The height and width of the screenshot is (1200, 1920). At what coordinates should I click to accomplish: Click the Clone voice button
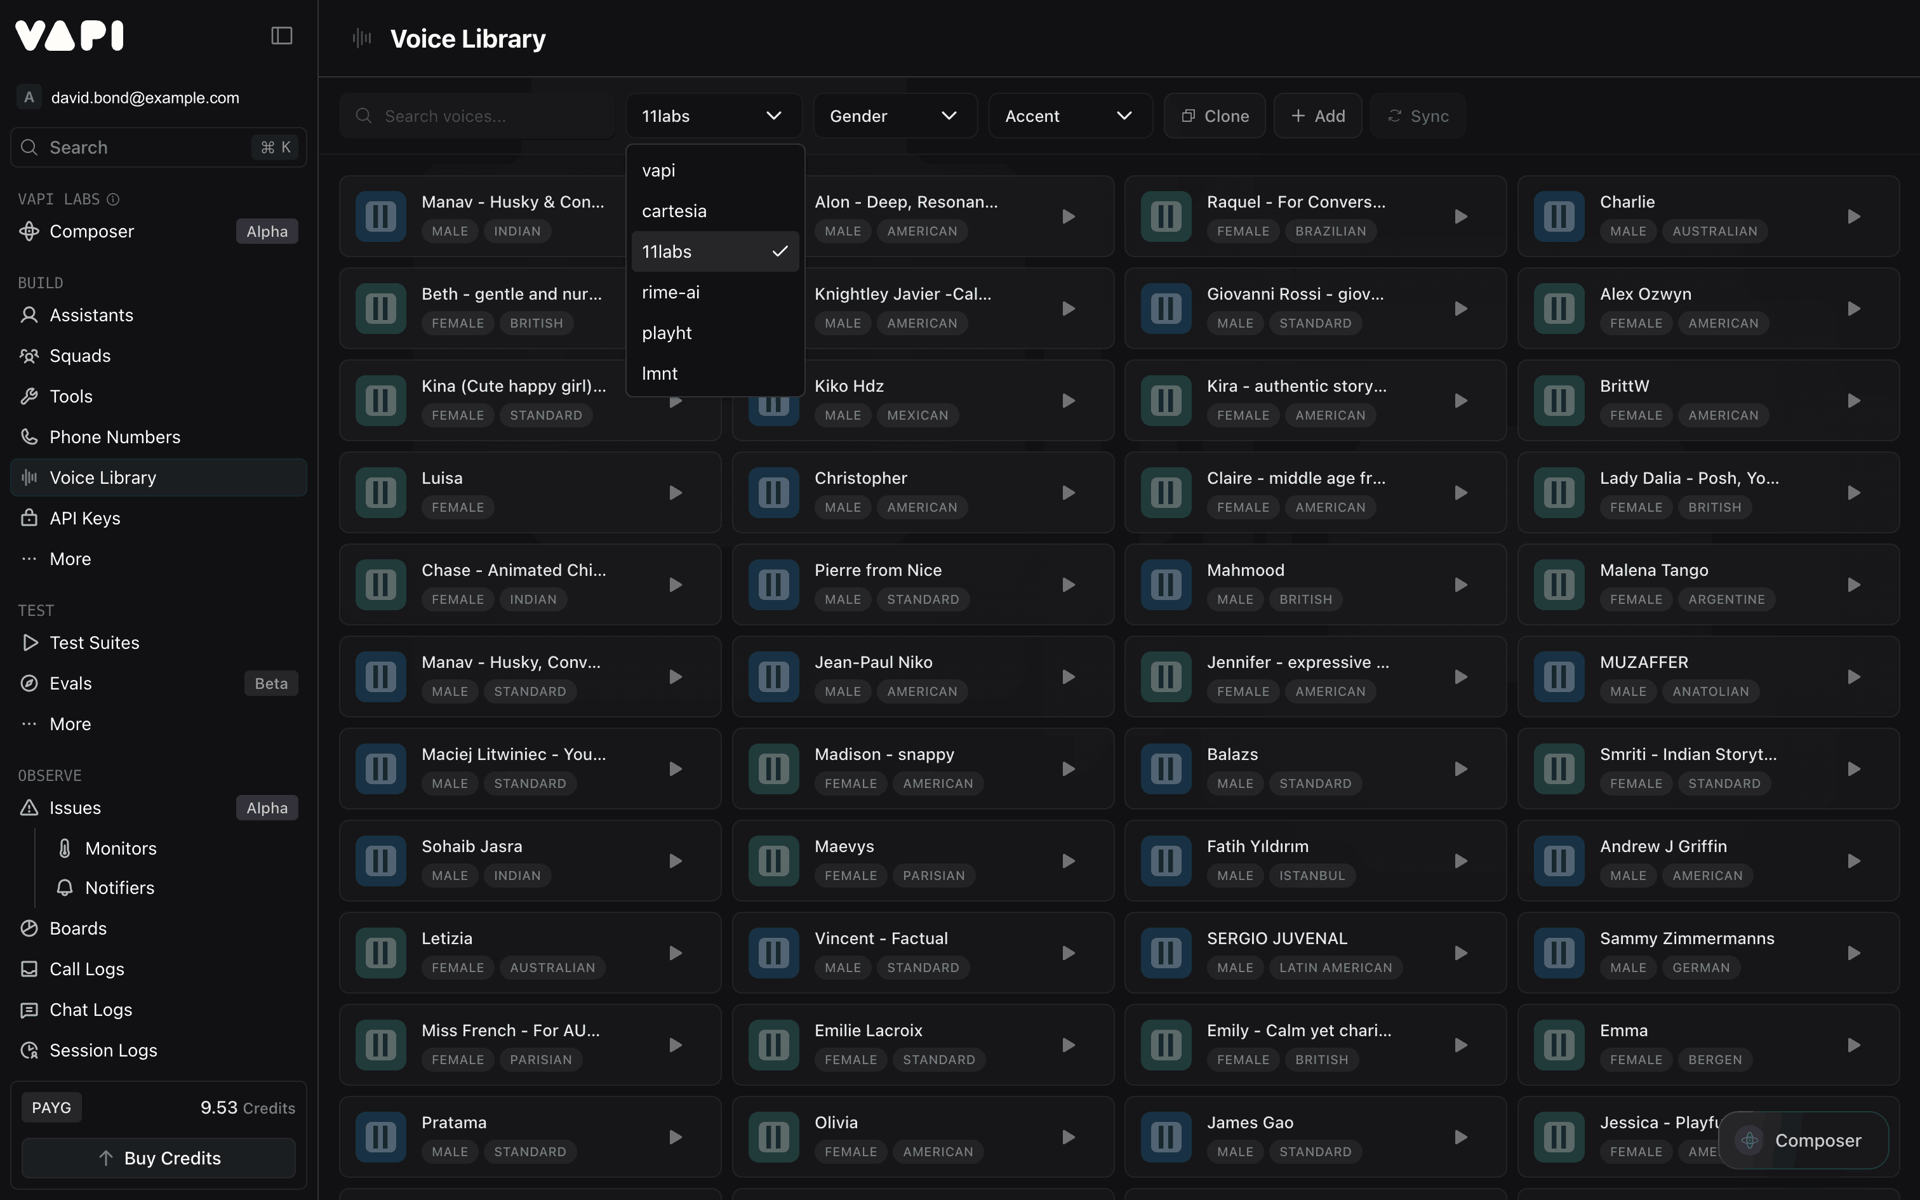coord(1215,116)
